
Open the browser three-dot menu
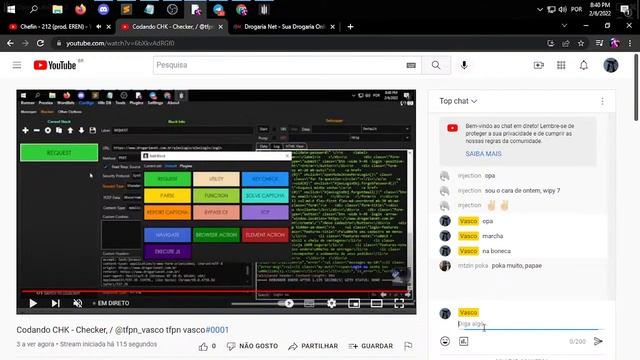click(x=630, y=43)
